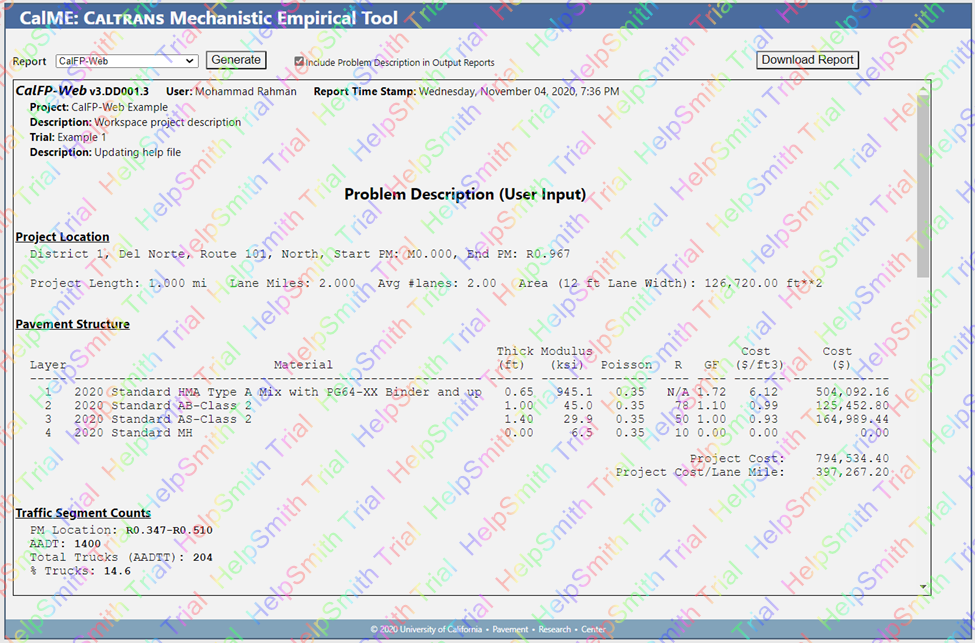Screen dimensions: 975x643
Task: Click the Project Cost/Lane Mile value 397,267.20
Action: [x=853, y=472]
